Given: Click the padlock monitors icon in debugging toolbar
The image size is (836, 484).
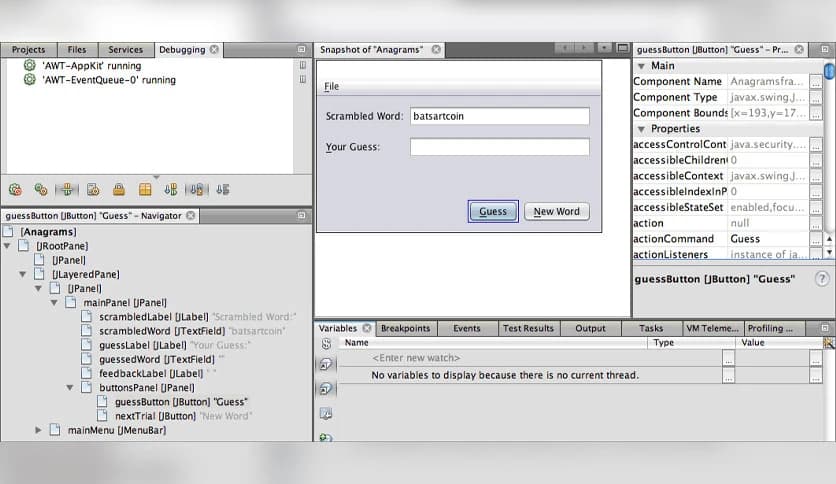Looking at the screenshot, I should [119, 189].
